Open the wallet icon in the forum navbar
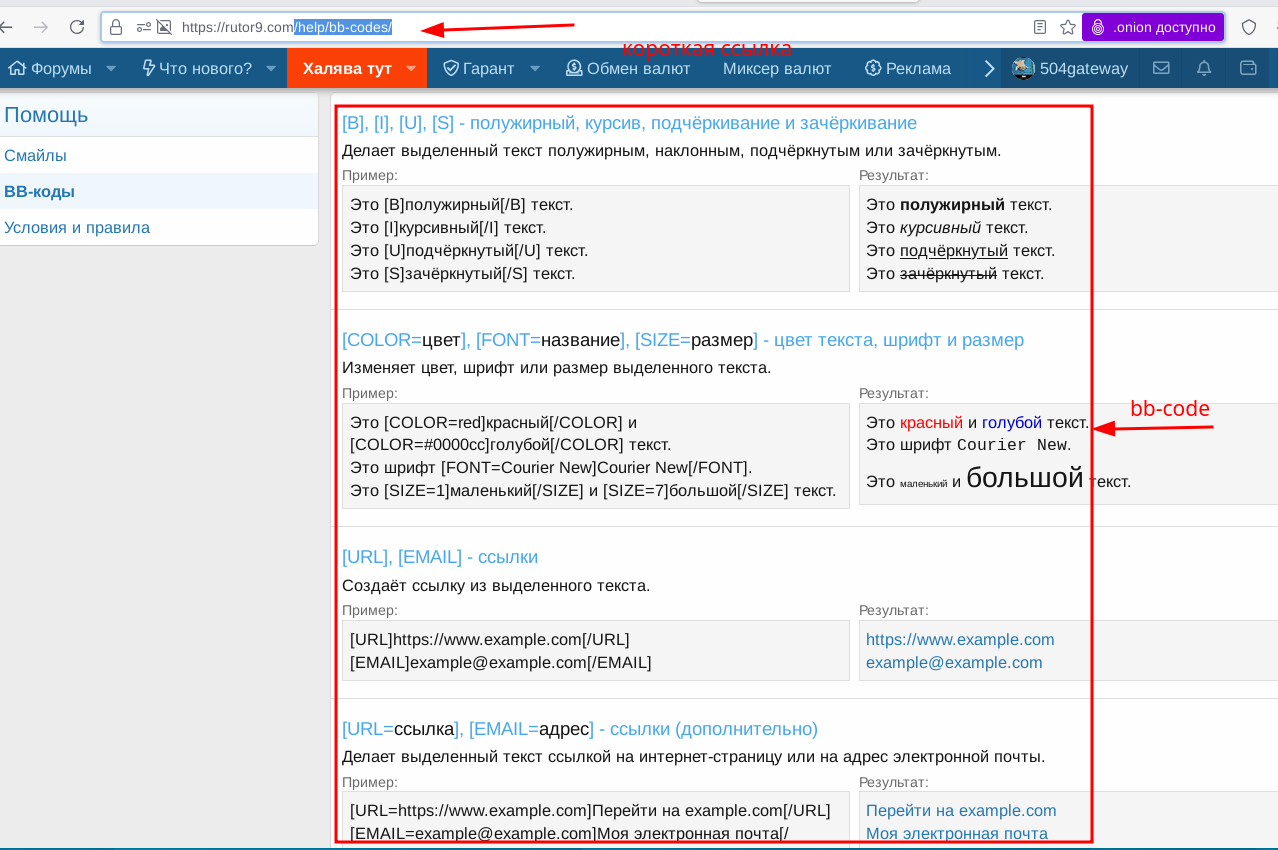Image resolution: width=1278 pixels, height=850 pixels. point(1248,68)
